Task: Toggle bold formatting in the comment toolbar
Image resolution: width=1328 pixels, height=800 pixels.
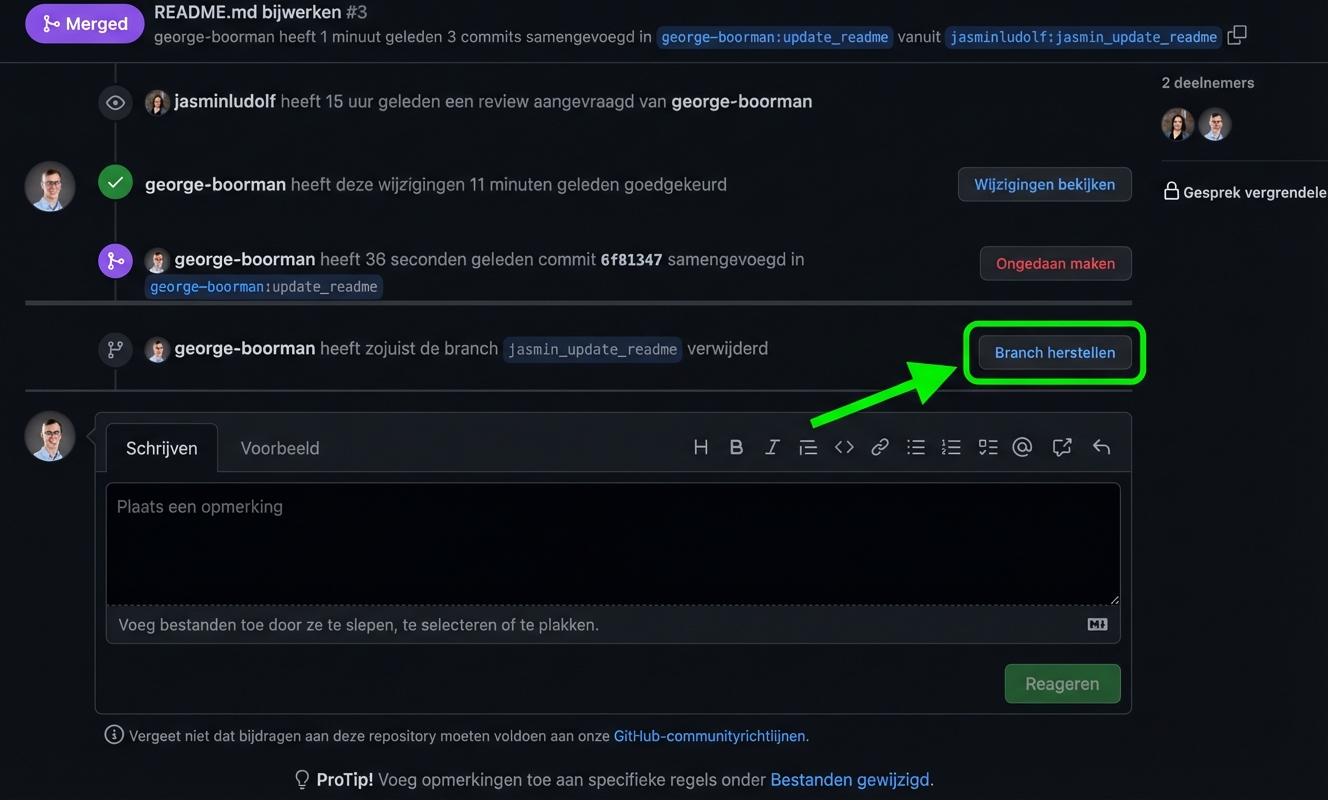Action: click(736, 447)
